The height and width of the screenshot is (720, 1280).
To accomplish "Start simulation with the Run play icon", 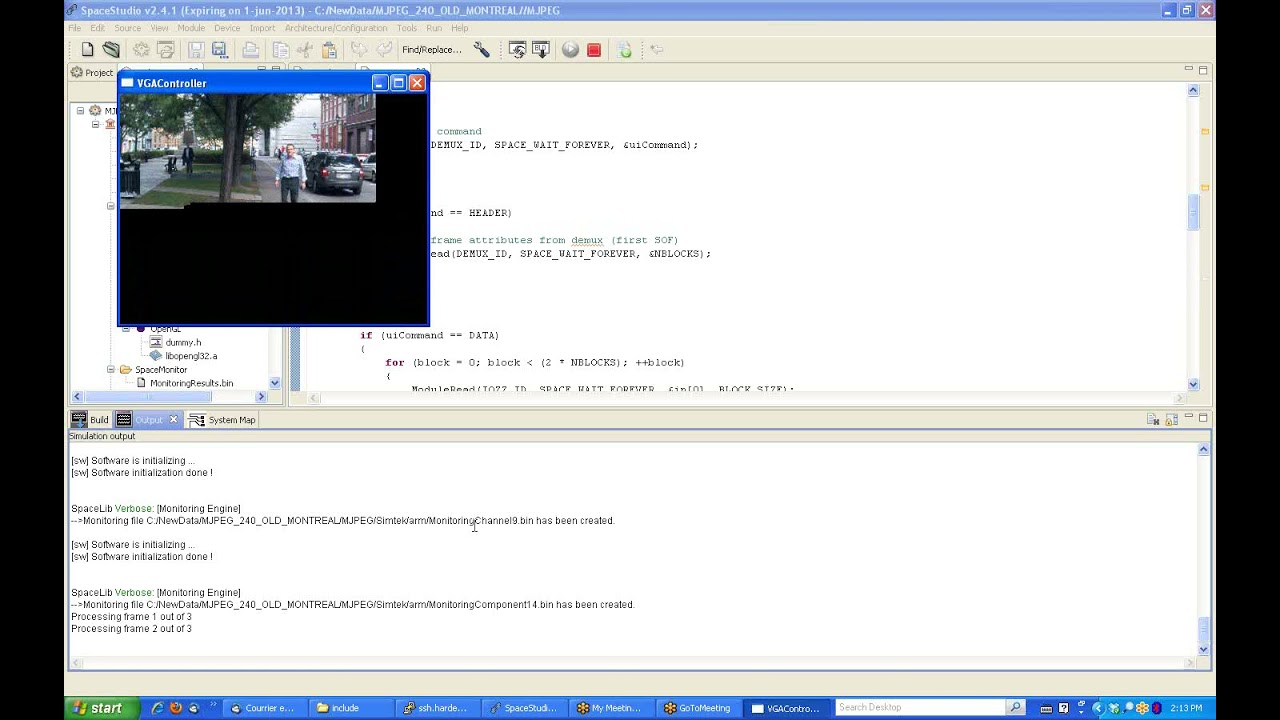I will point(570,49).
